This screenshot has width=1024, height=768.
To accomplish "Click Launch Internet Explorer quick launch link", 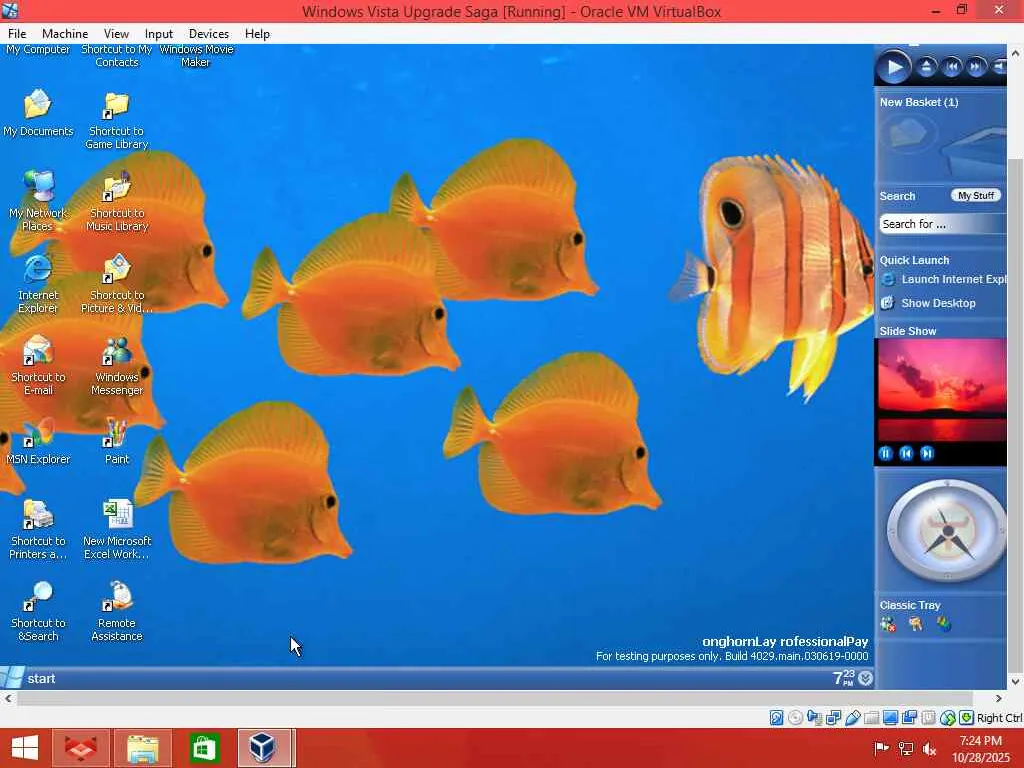I will point(944,280).
